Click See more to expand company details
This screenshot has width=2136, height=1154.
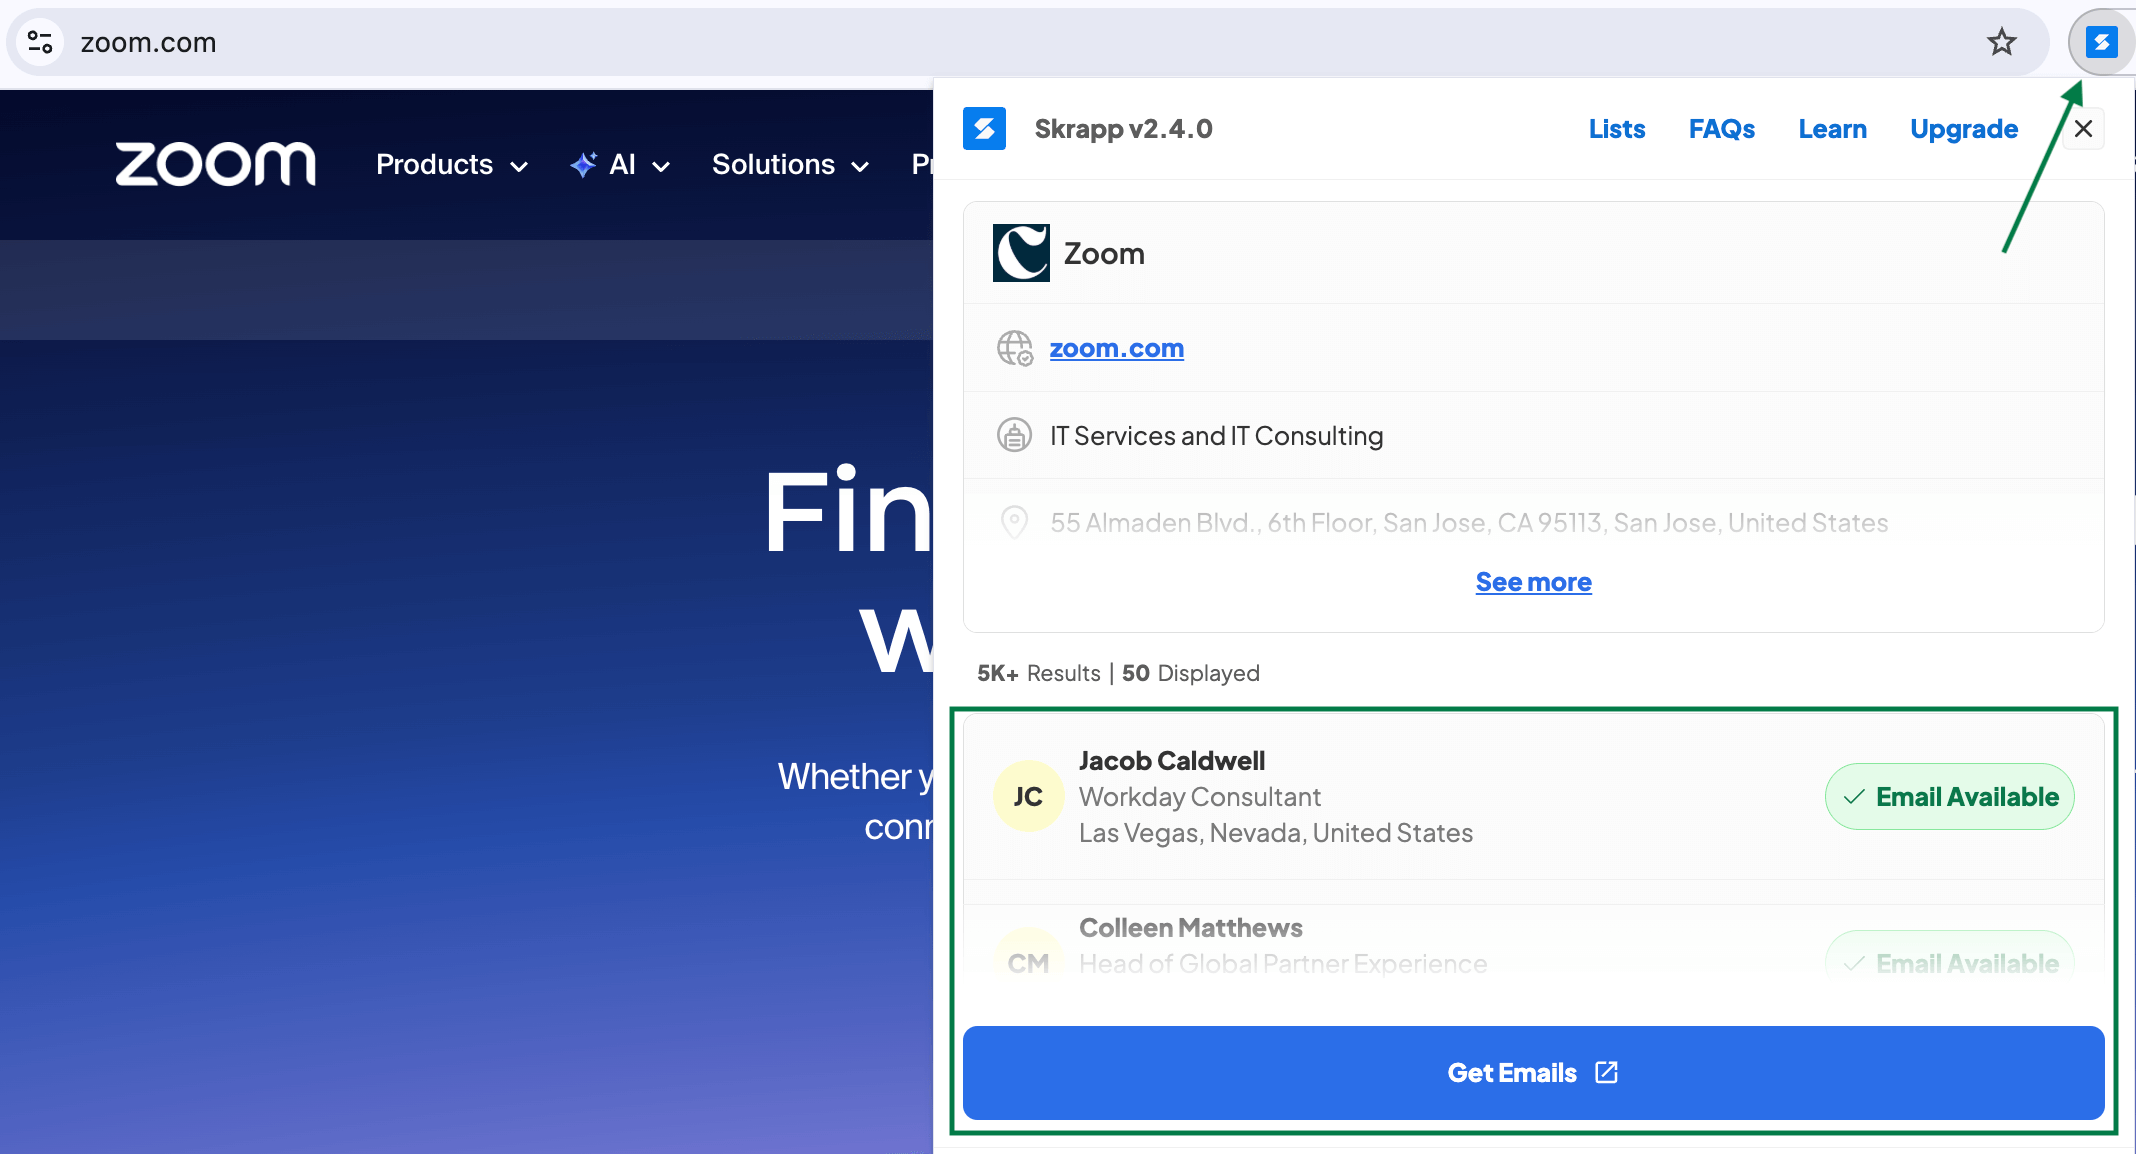coord(1533,582)
